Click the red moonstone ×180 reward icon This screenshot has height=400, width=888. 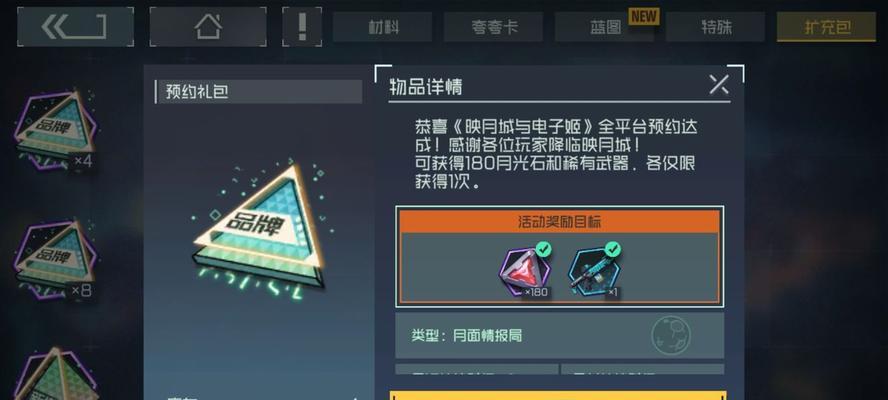[524, 272]
